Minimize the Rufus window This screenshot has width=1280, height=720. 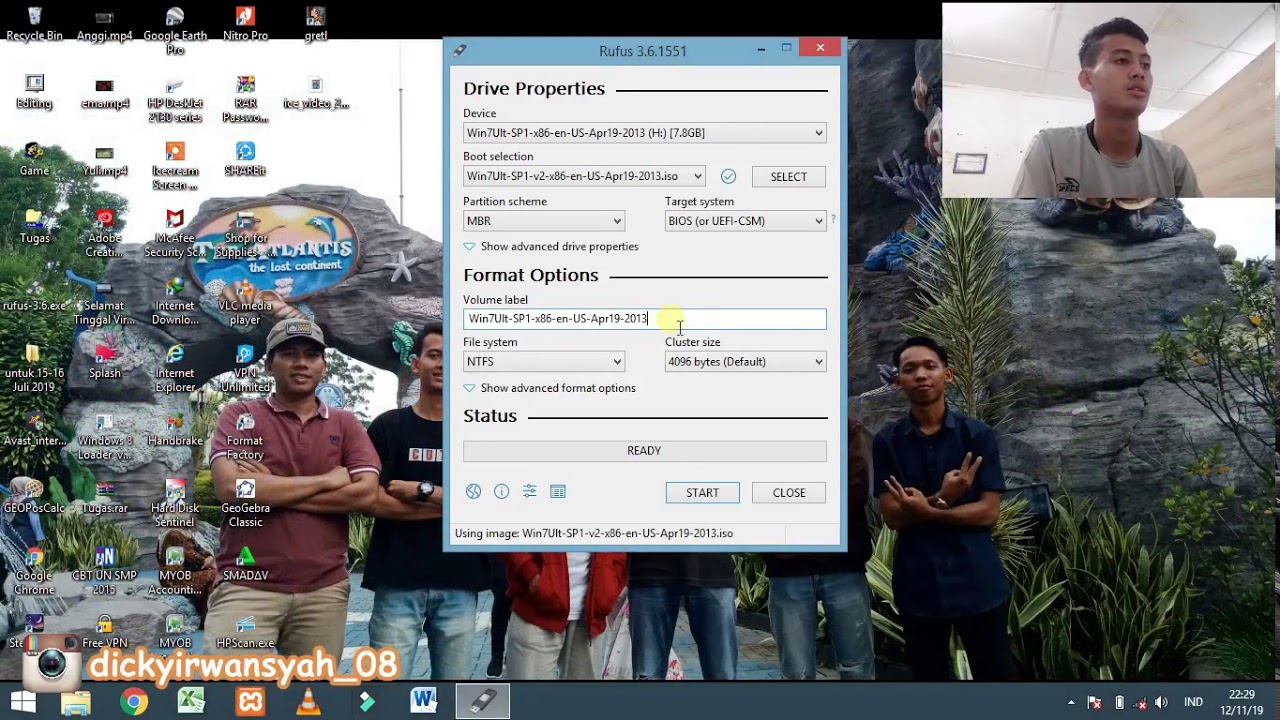[x=761, y=48]
